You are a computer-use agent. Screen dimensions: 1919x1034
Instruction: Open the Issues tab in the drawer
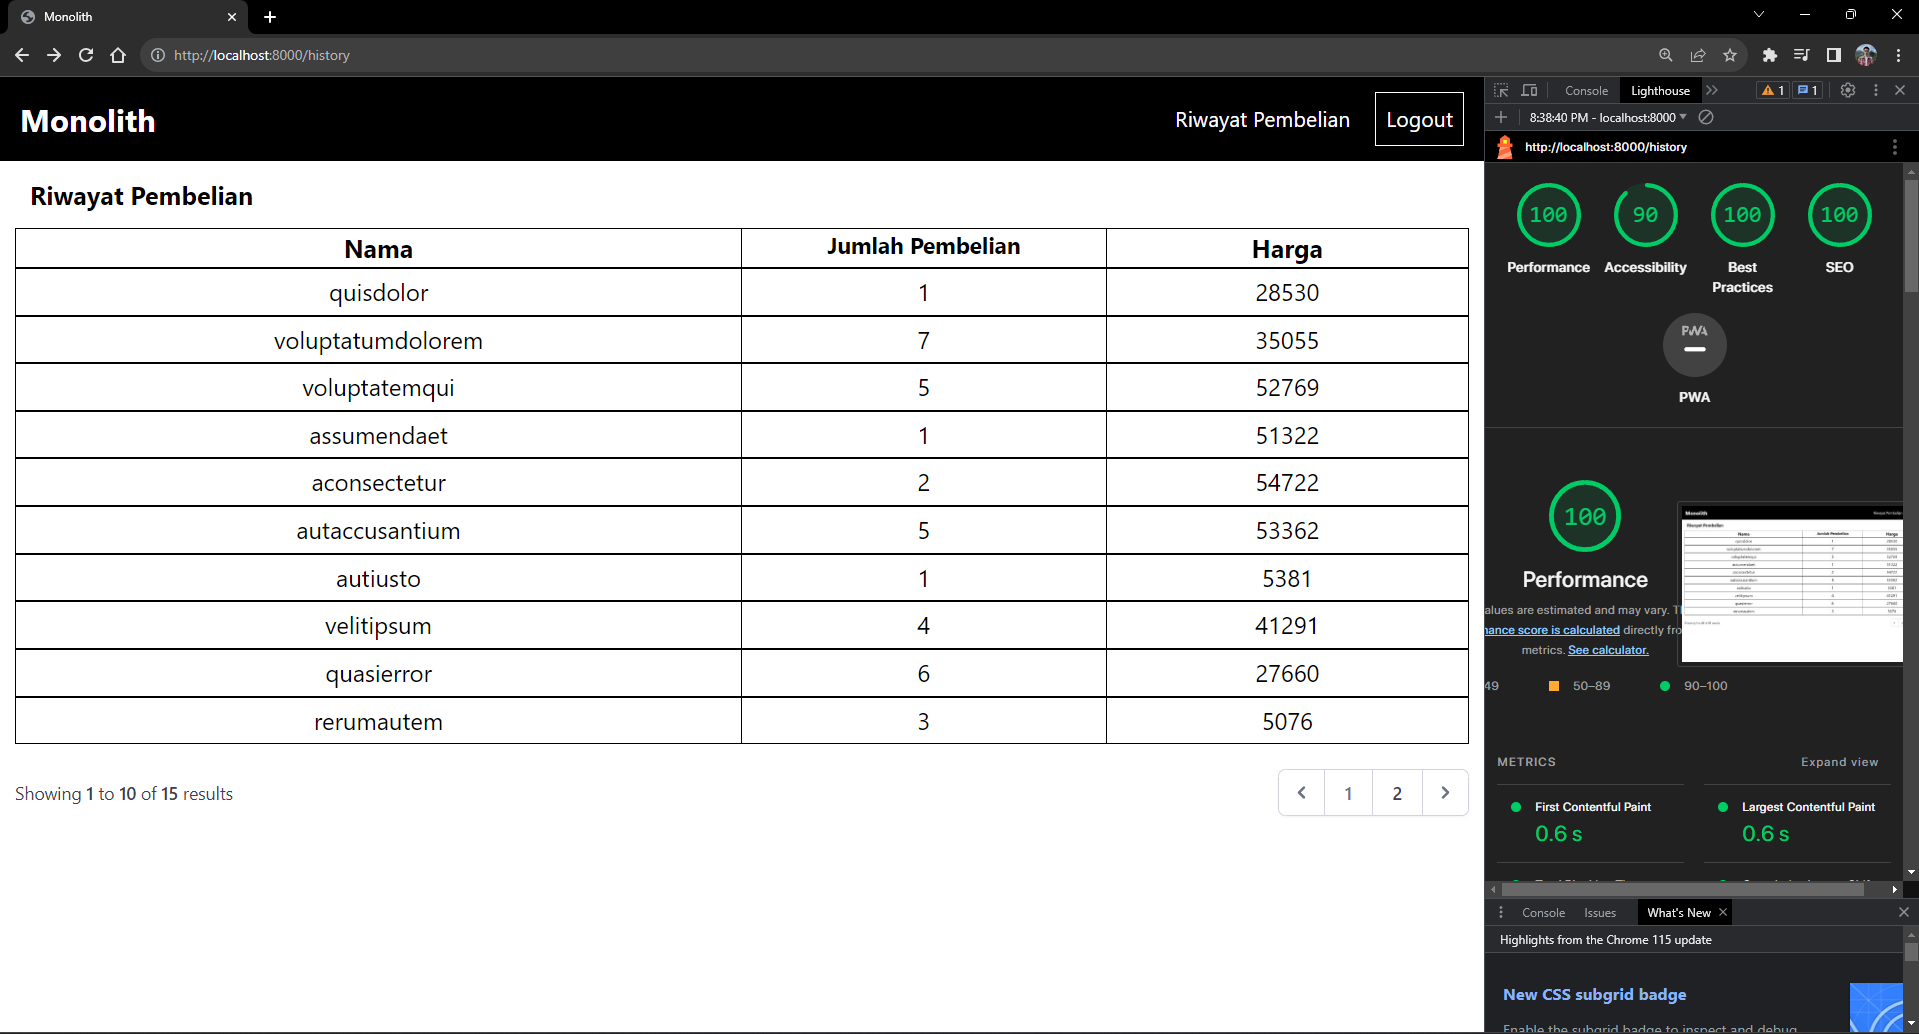1600,913
